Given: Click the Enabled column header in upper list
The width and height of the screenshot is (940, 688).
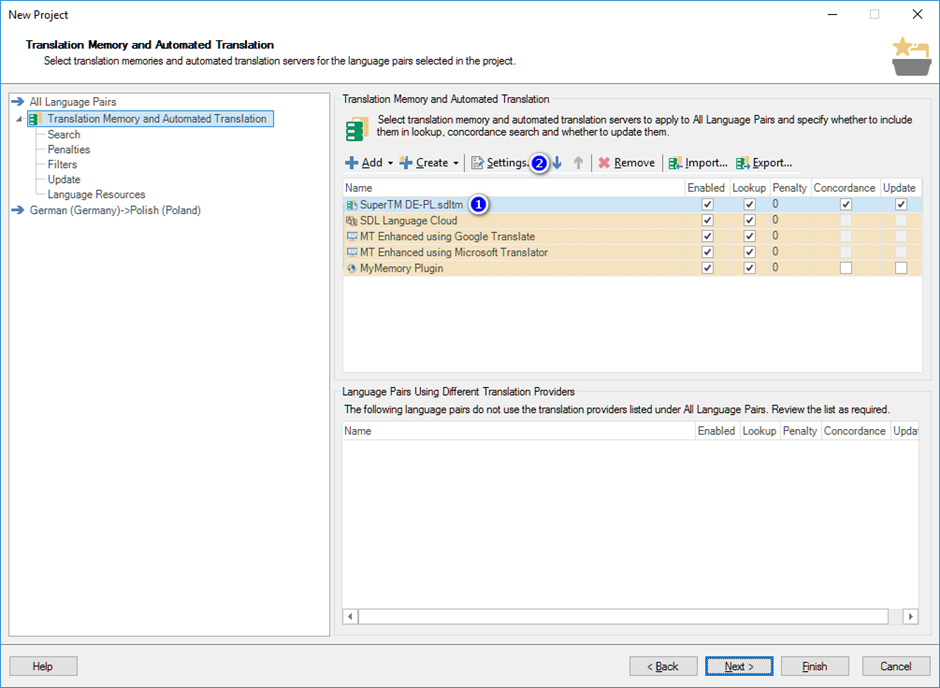Looking at the screenshot, I should (x=706, y=188).
